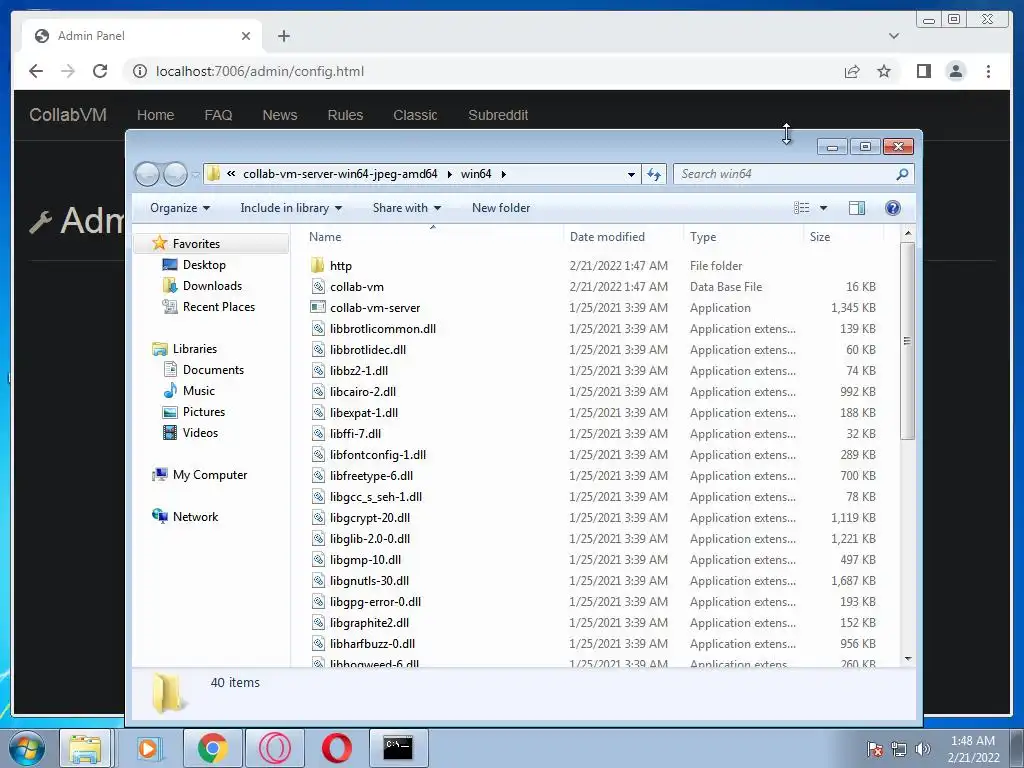Click the file list vertical scrollbar thumb
The height and width of the screenshot is (768, 1024).
[x=907, y=341]
